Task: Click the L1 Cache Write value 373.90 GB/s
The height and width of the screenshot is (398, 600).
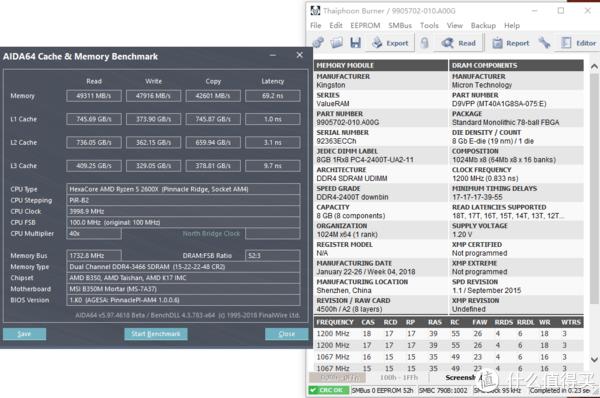Action: [153, 119]
